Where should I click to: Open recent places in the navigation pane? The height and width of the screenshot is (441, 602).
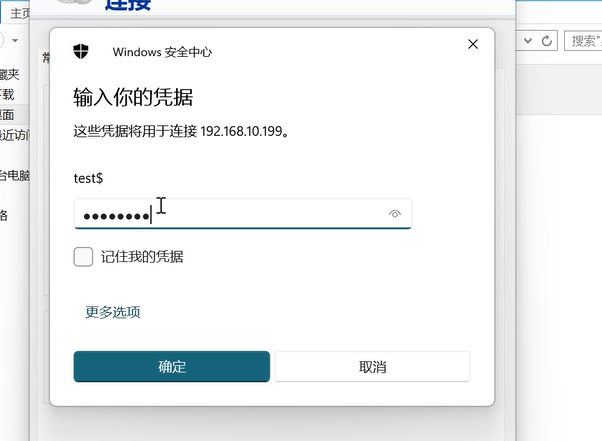(14, 135)
